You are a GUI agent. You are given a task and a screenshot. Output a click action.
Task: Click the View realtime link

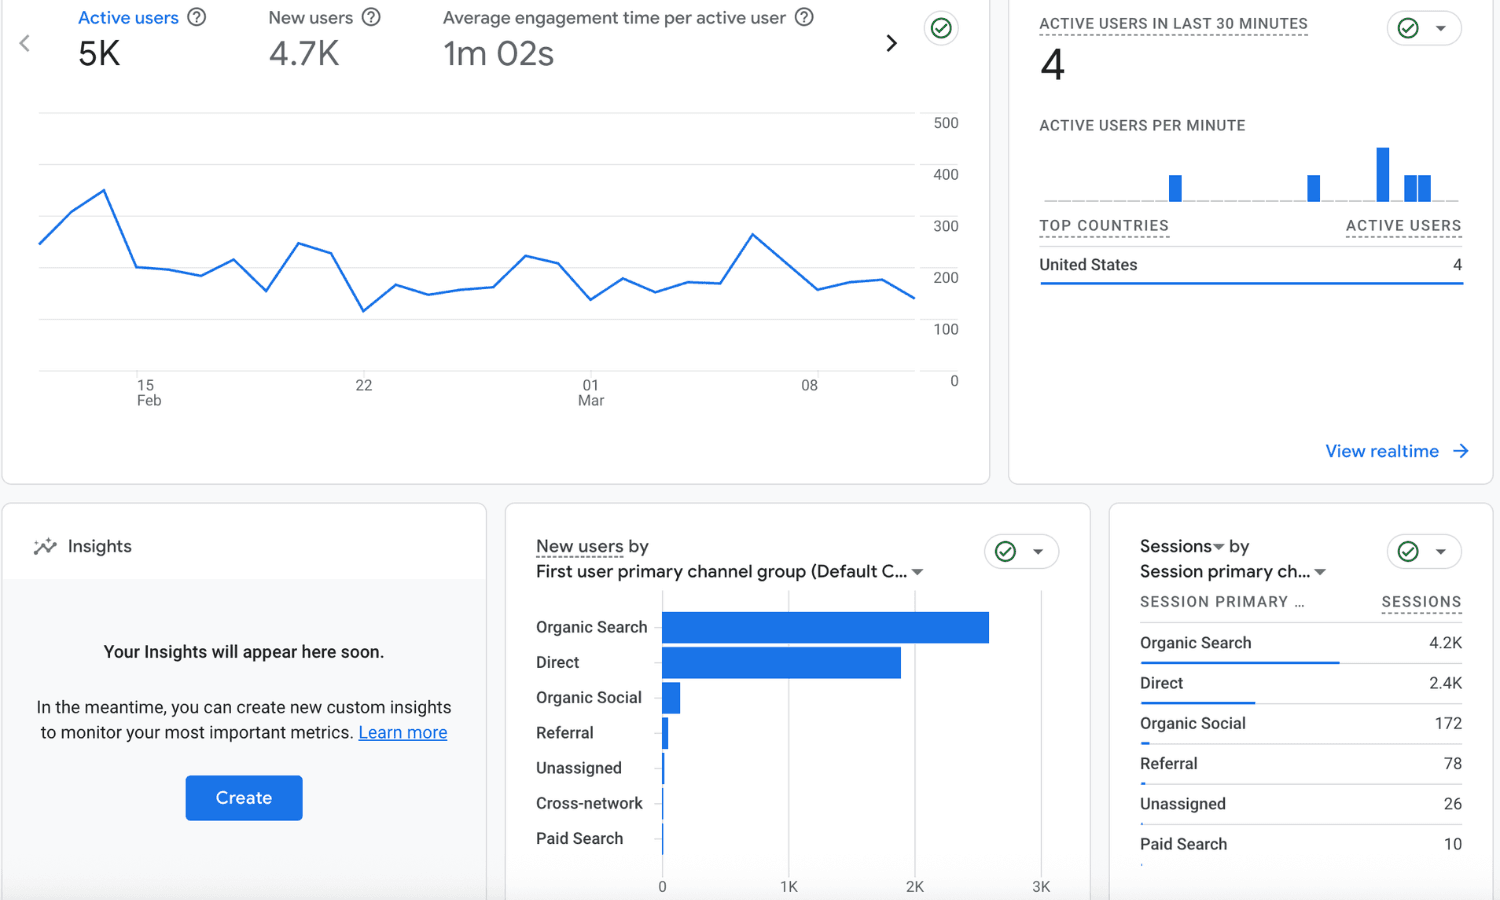click(1382, 450)
